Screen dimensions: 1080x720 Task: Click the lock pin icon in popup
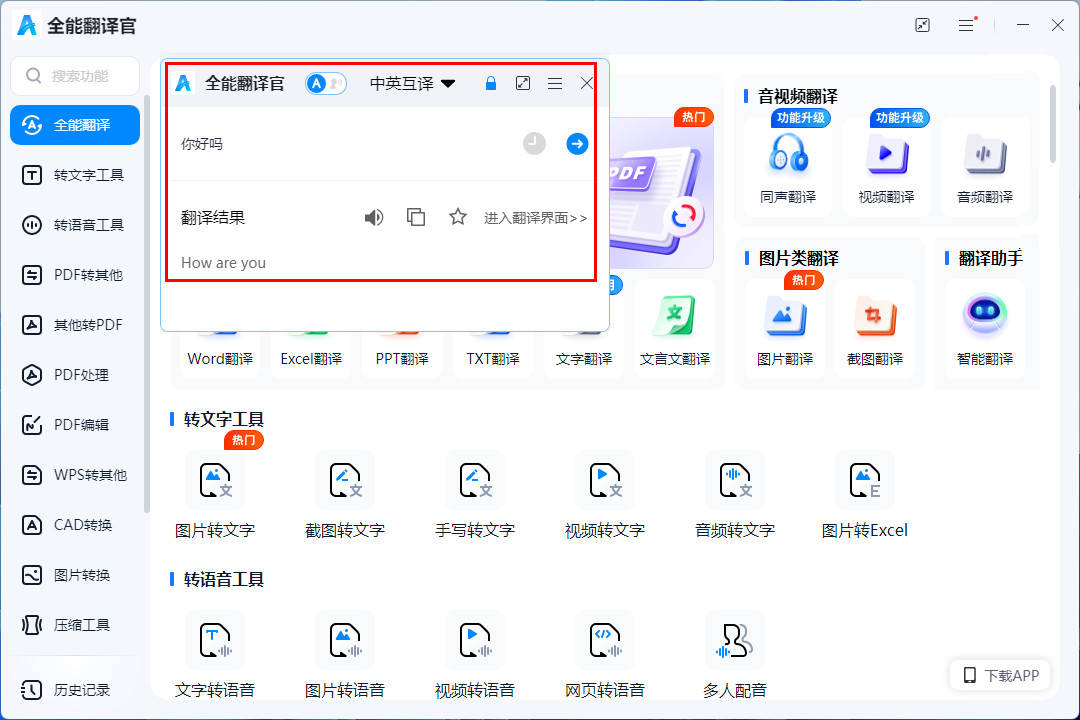pyautogui.click(x=490, y=83)
